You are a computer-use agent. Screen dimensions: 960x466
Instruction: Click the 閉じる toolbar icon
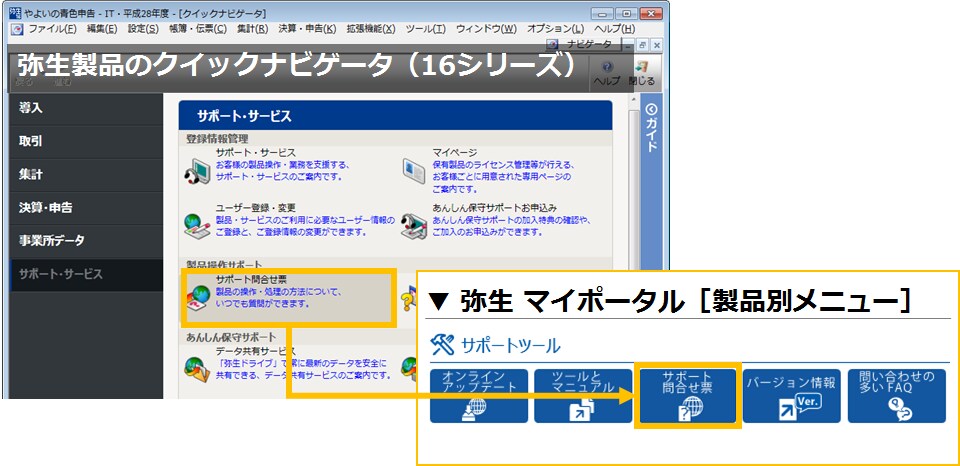(641, 73)
